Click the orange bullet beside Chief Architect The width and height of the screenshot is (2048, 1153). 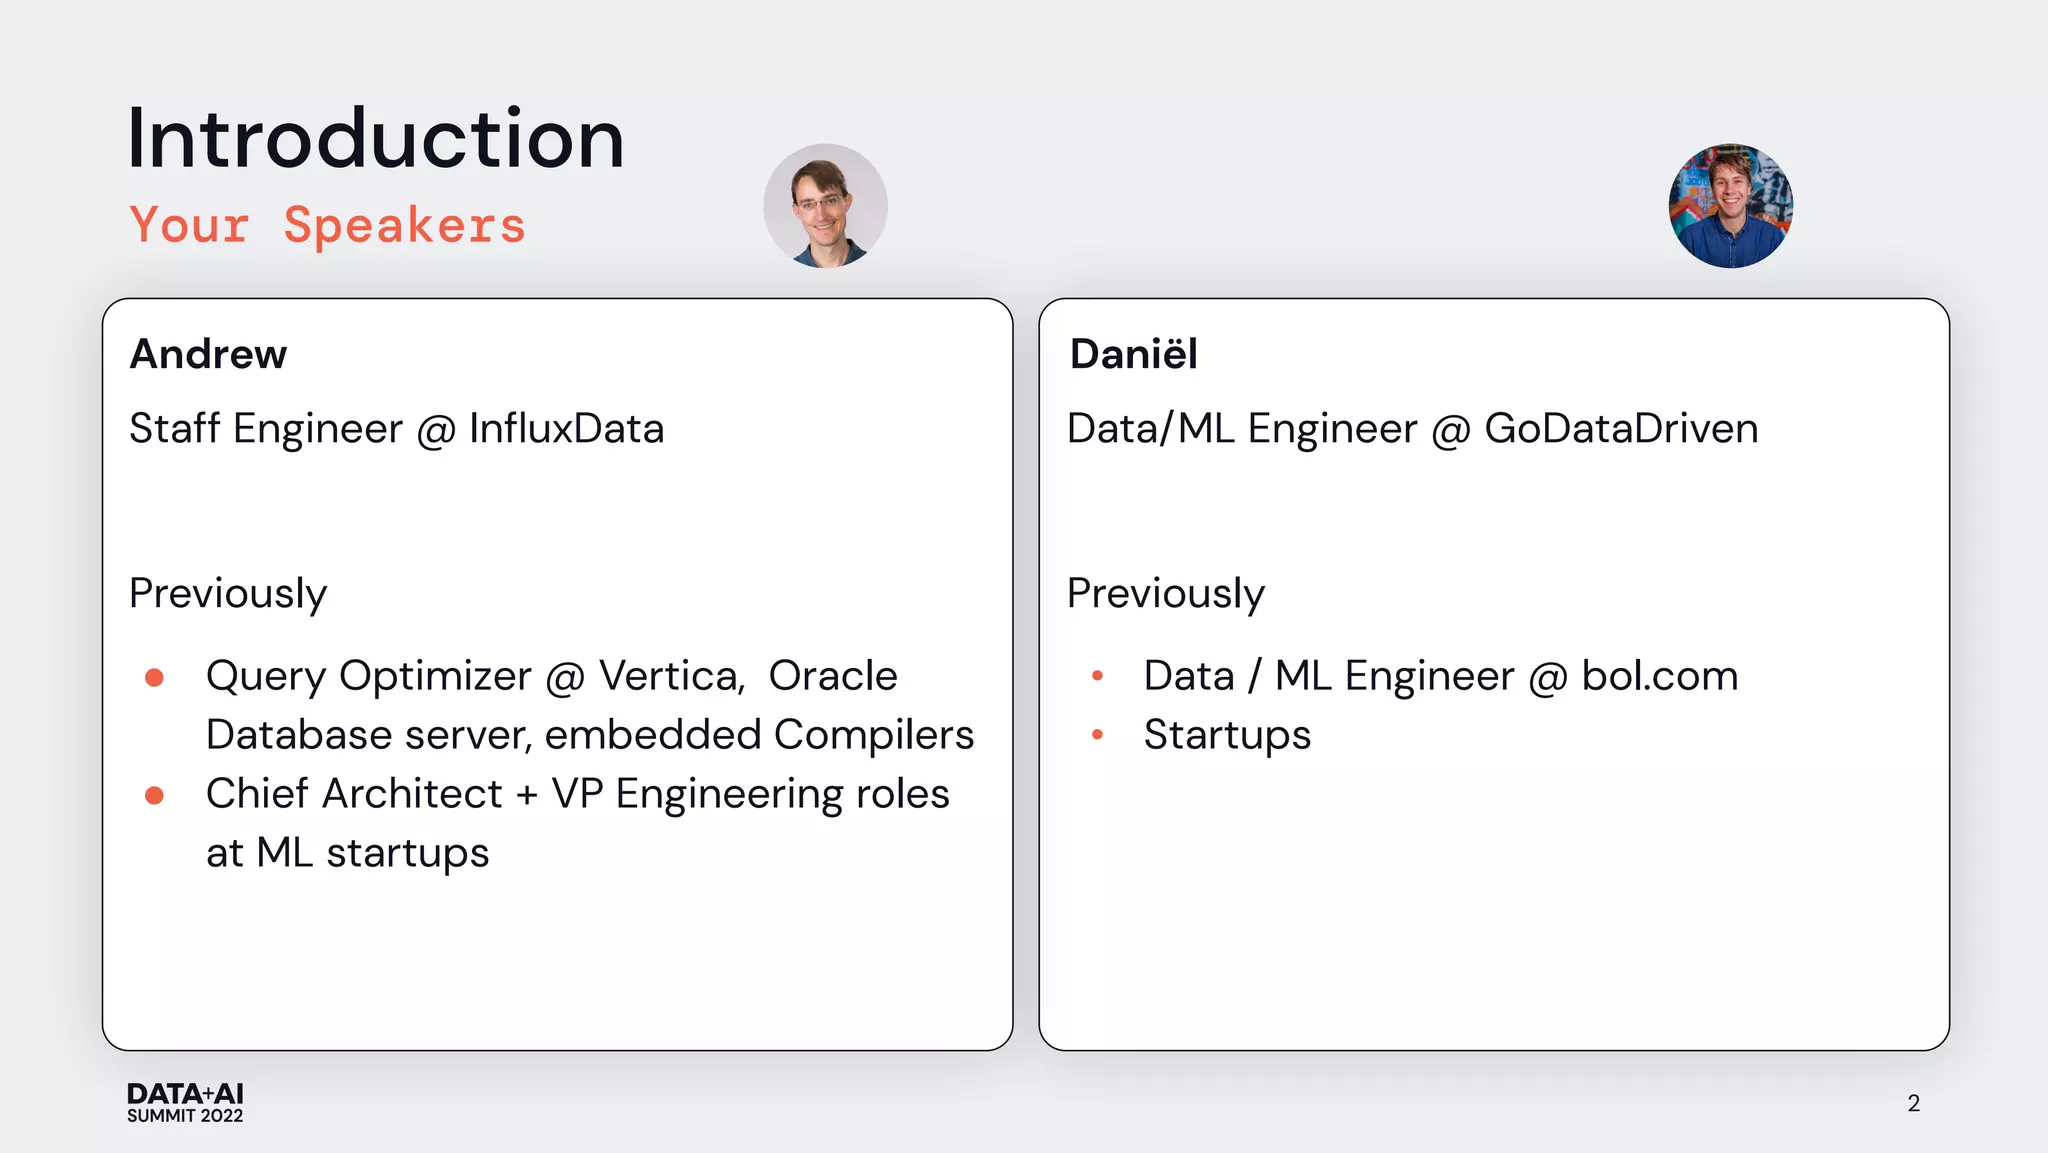(154, 796)
